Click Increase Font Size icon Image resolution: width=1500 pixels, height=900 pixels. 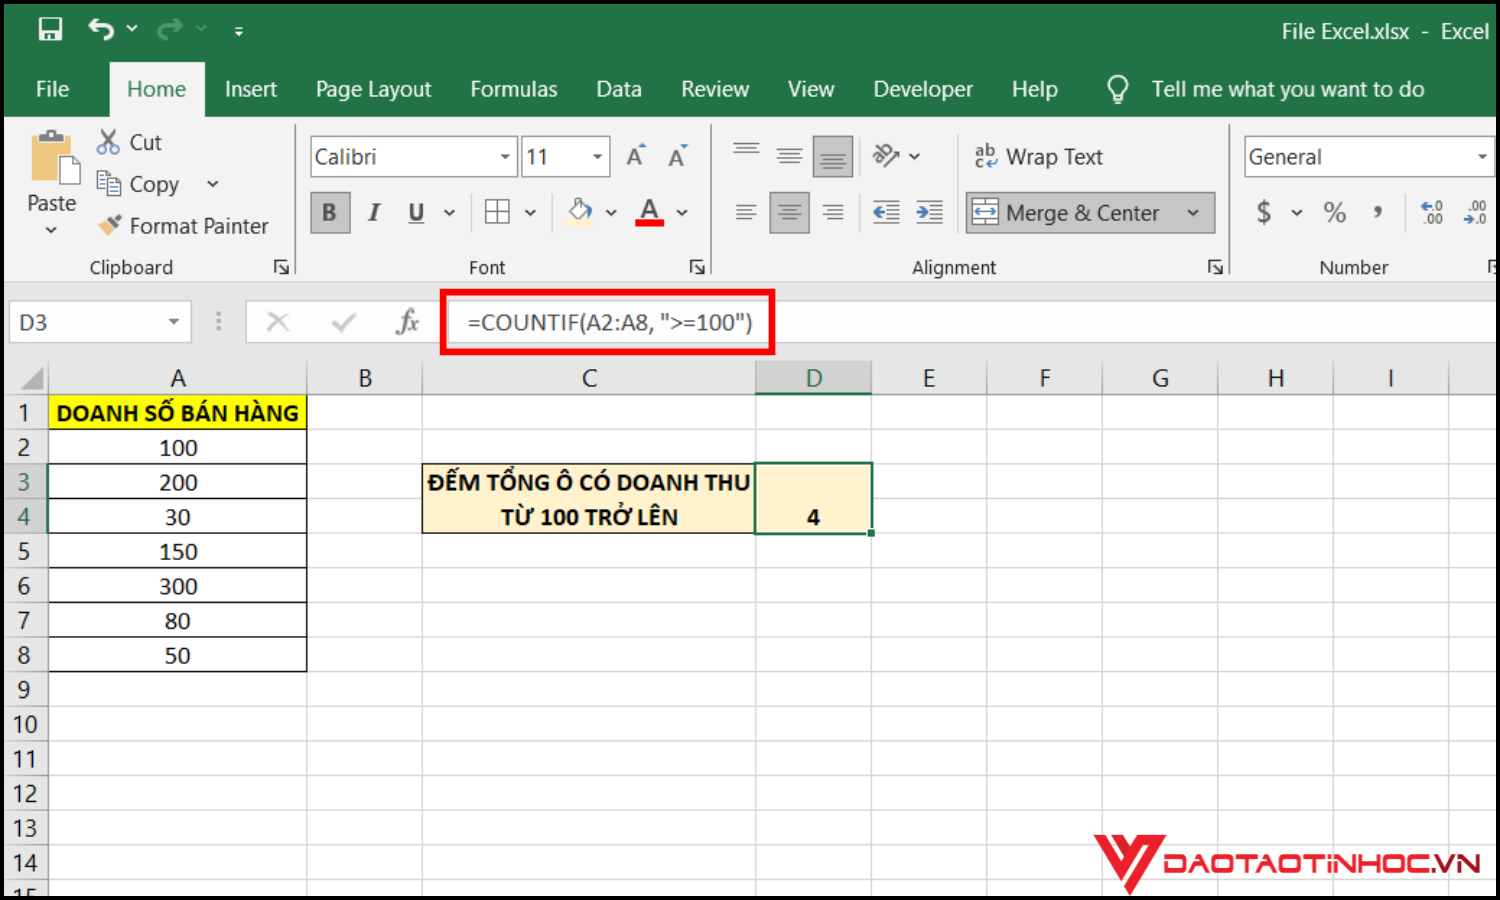[636, 157]
